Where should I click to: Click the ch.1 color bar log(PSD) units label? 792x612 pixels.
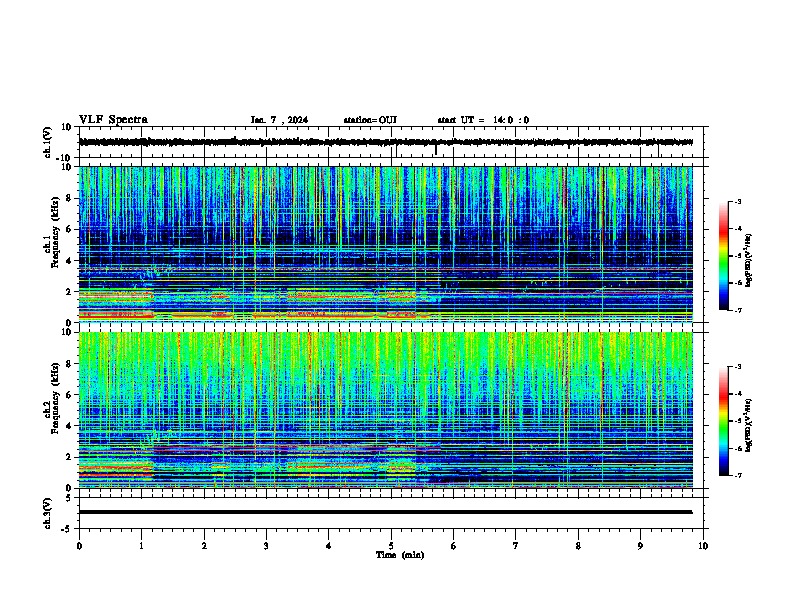749,260
